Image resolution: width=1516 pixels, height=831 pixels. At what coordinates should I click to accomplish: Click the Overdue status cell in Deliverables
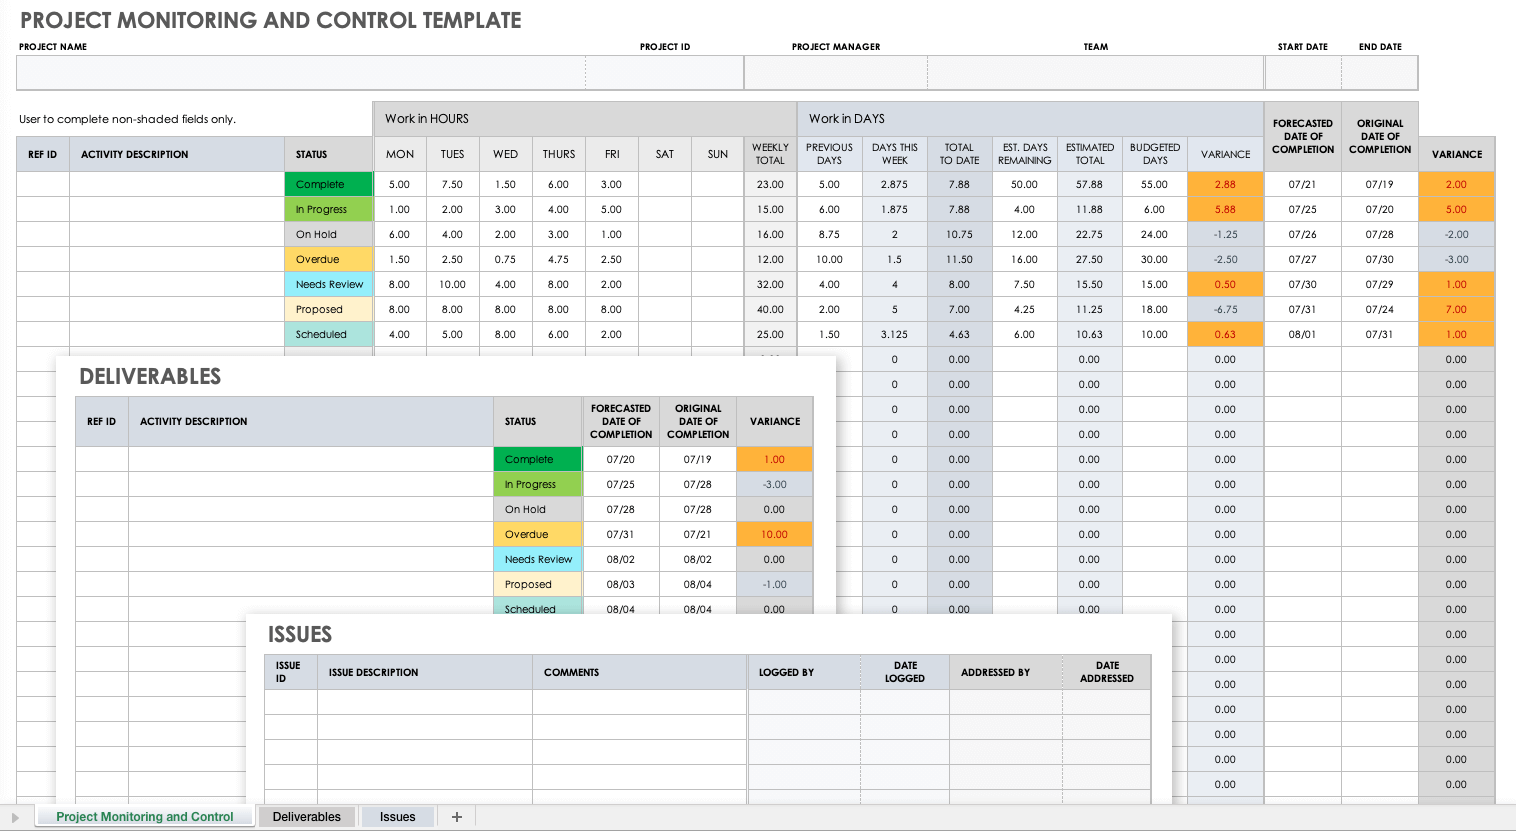pyautogui.click(x=537, y=534)
